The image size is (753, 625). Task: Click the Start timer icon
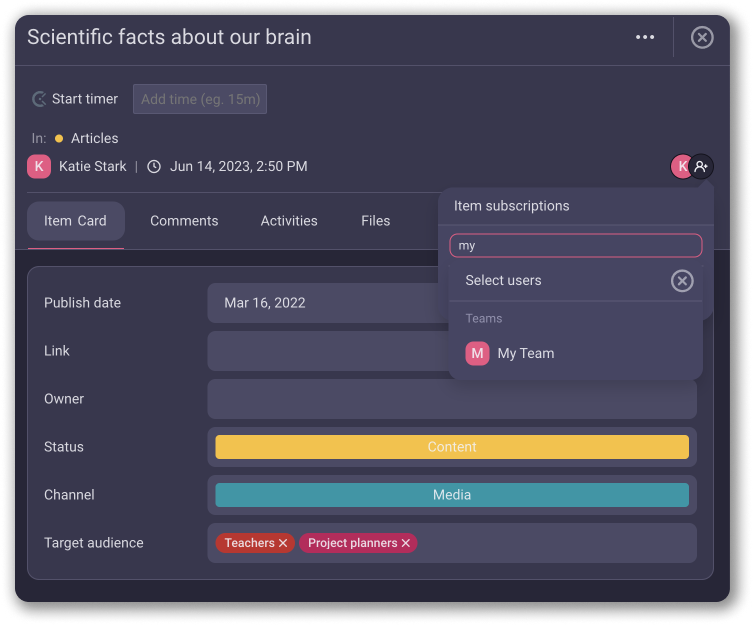click(40, 99)
